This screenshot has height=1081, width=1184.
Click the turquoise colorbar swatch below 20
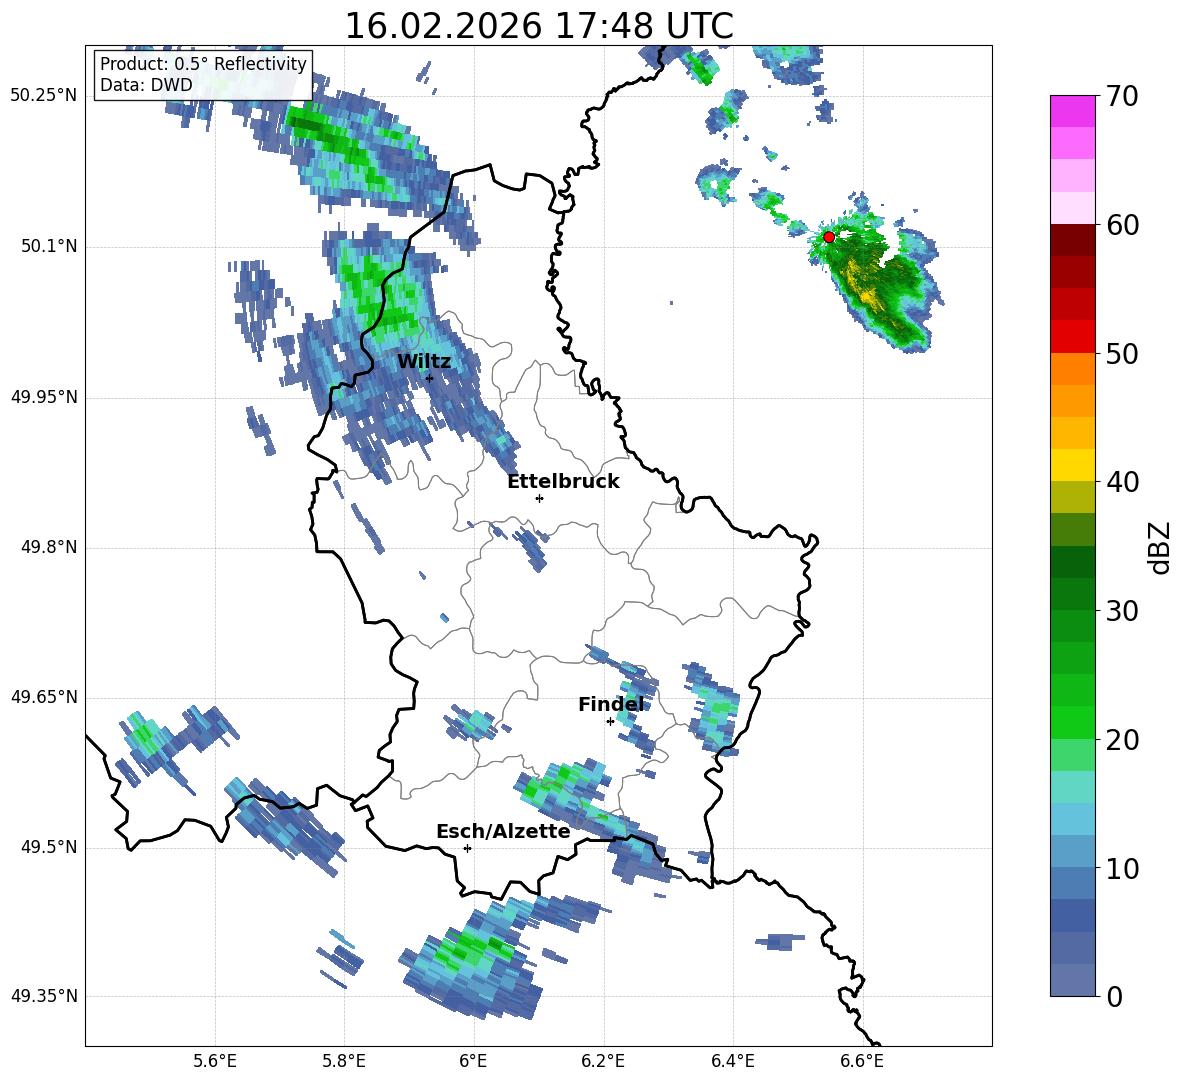pos(1072,787)
